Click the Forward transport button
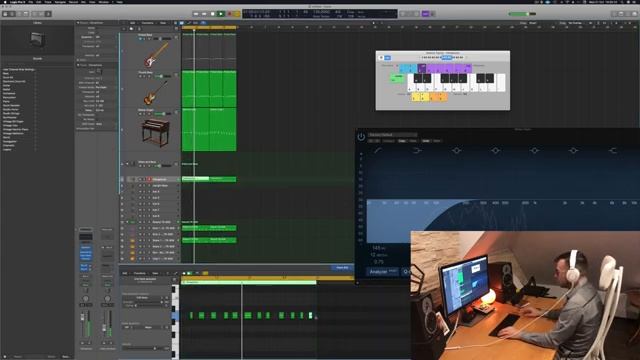 click(x=204, y=14)
